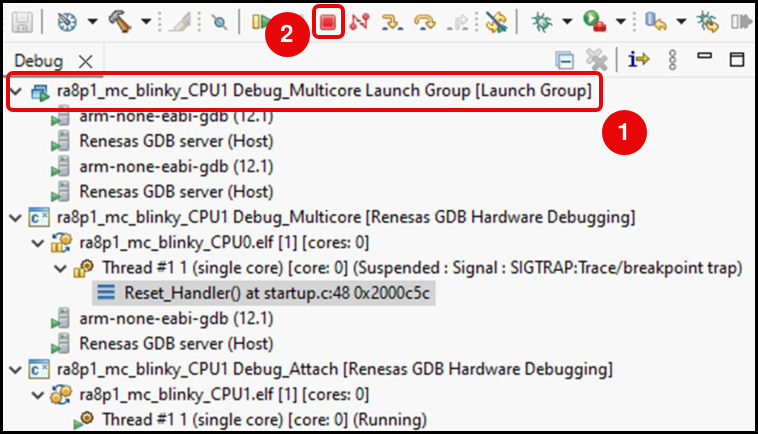Maximize the Debug view panel
The width and height of the screenshot is (758, 434).
pos(737,59)
